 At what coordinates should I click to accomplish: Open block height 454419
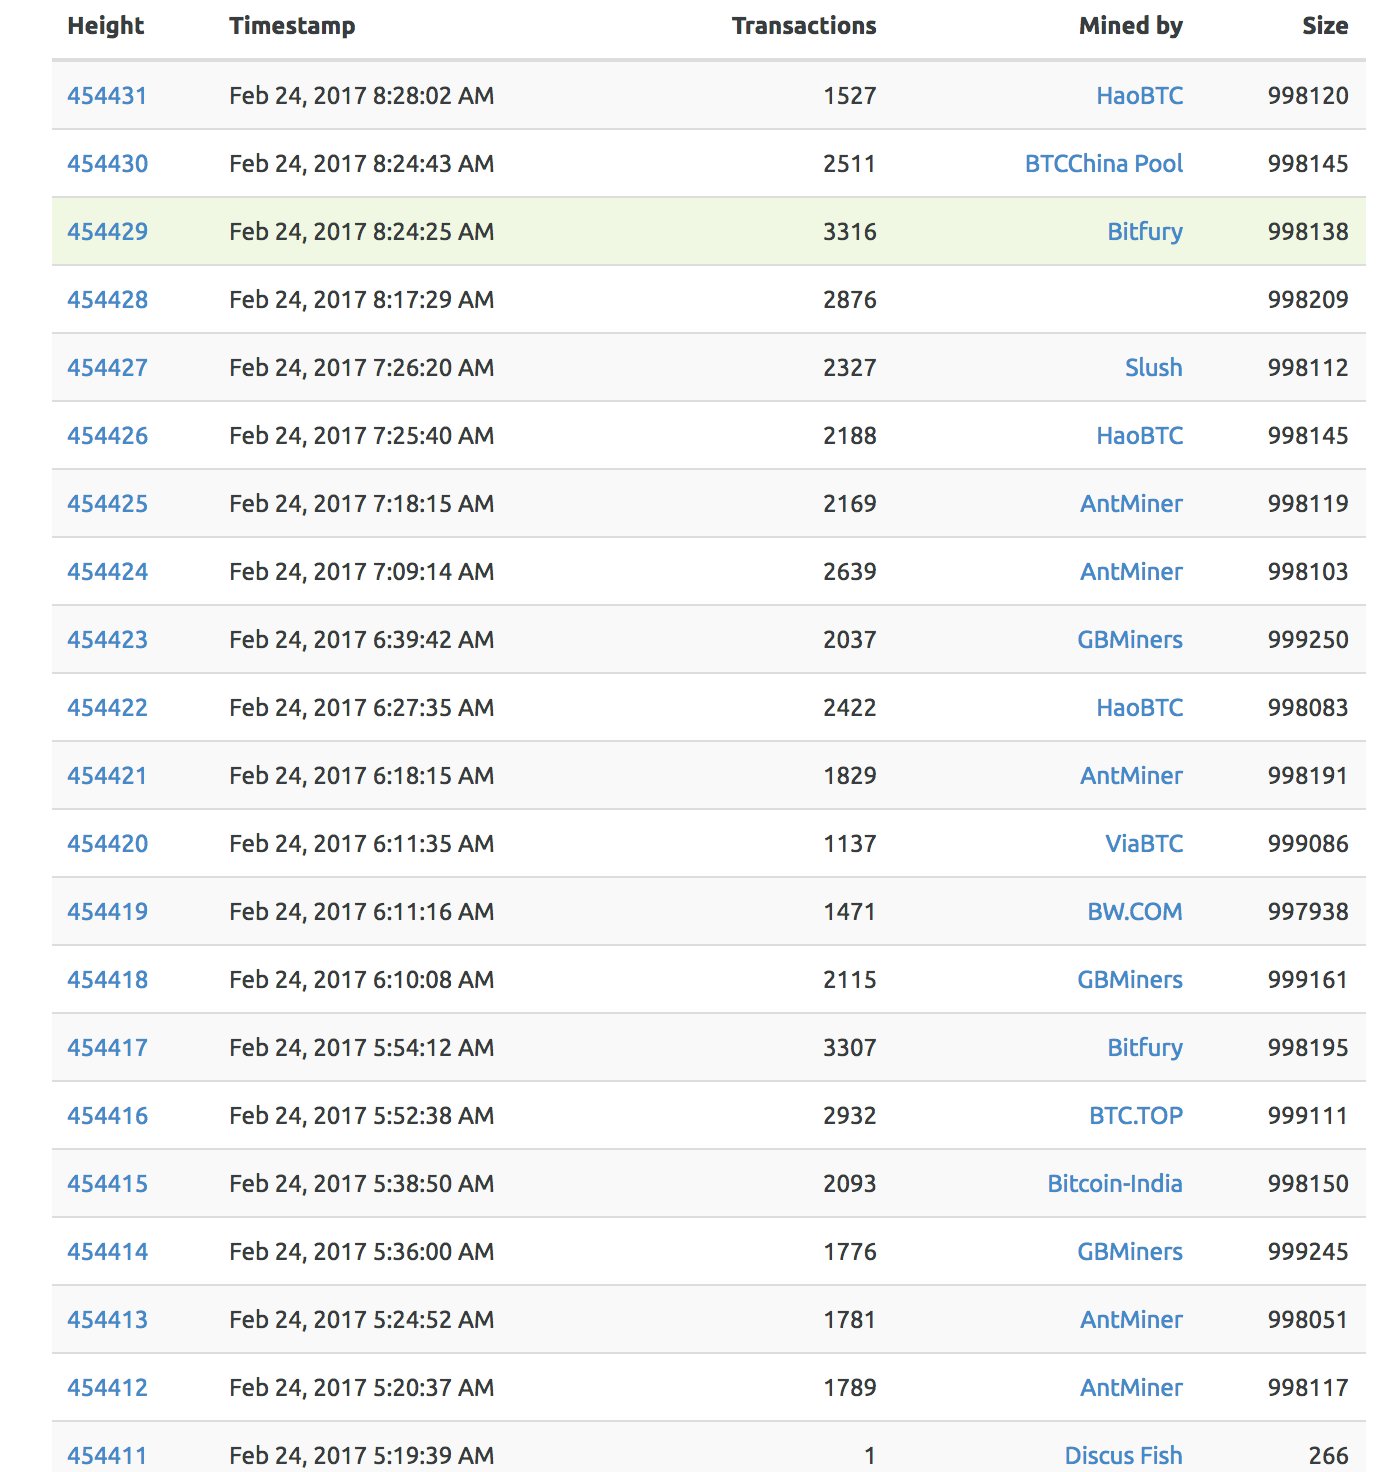click(x=107, y=912)
